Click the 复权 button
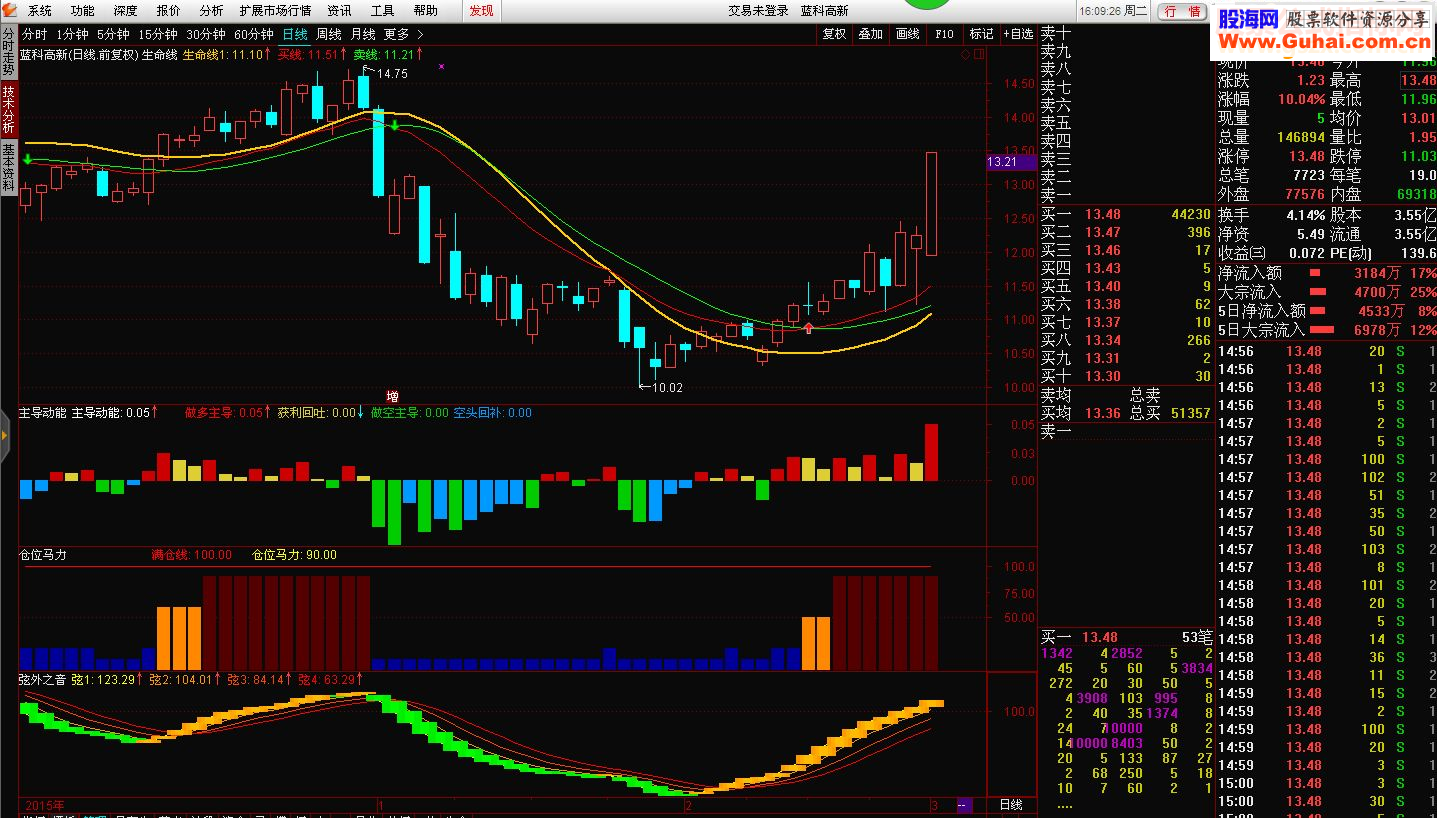This screenshot has width=1437, height=818. tap(834, 34)
